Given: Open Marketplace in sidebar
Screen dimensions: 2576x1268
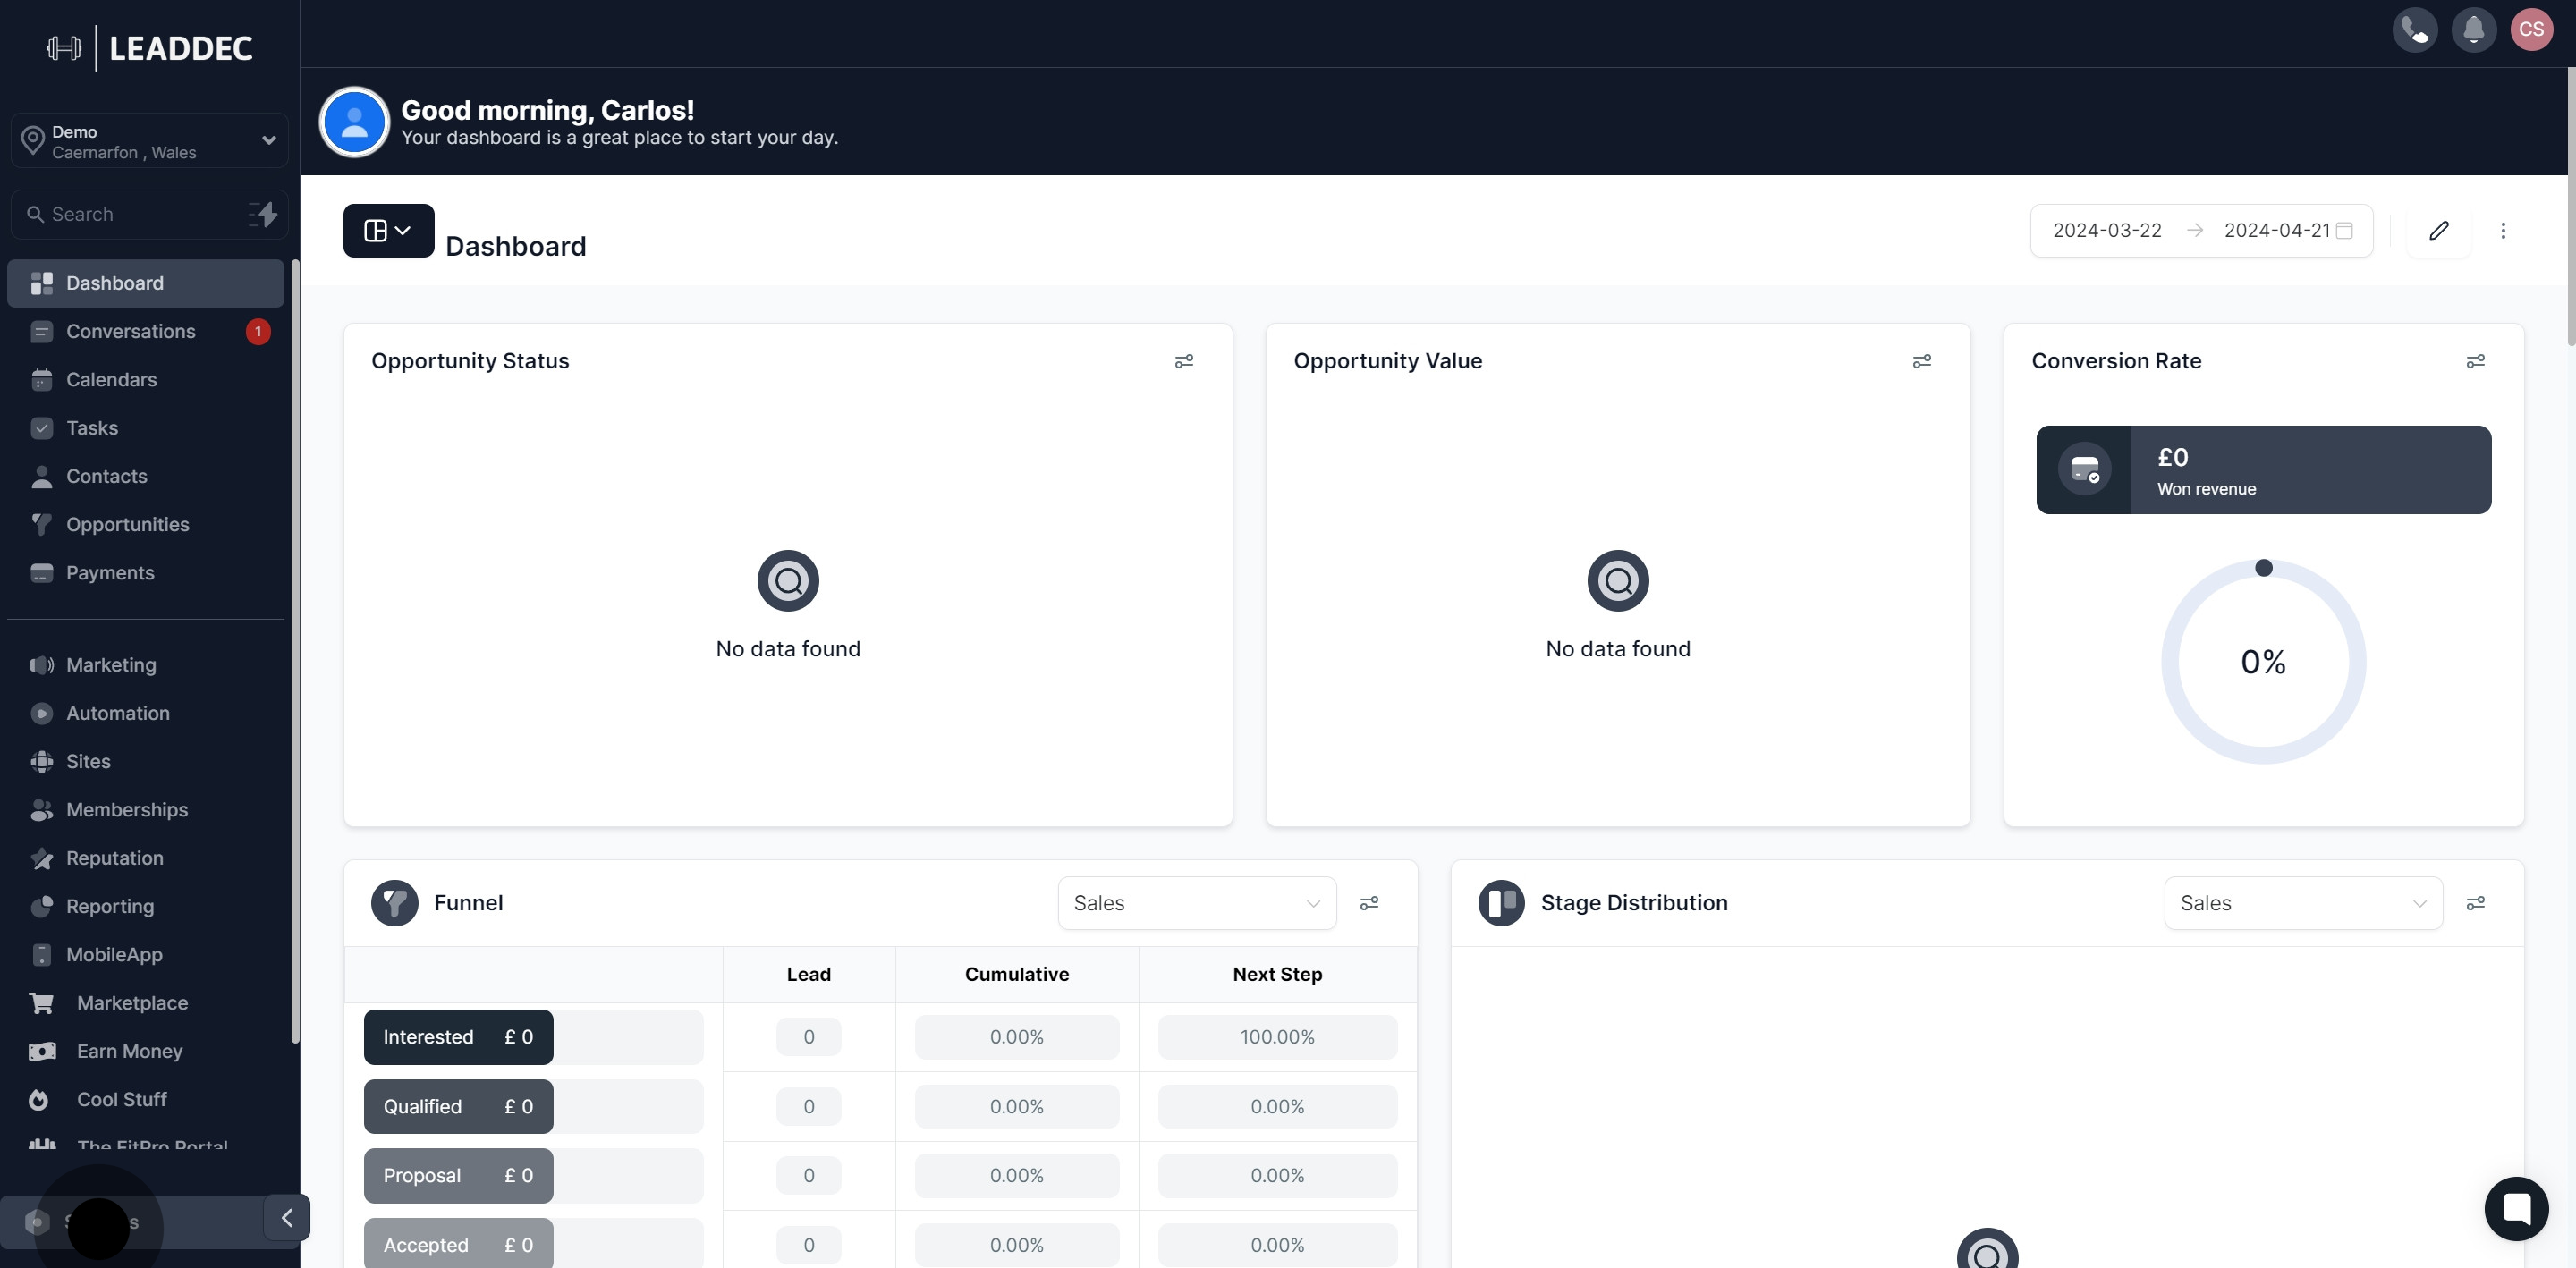Looking at the screenshot, I should (146, 1003).
